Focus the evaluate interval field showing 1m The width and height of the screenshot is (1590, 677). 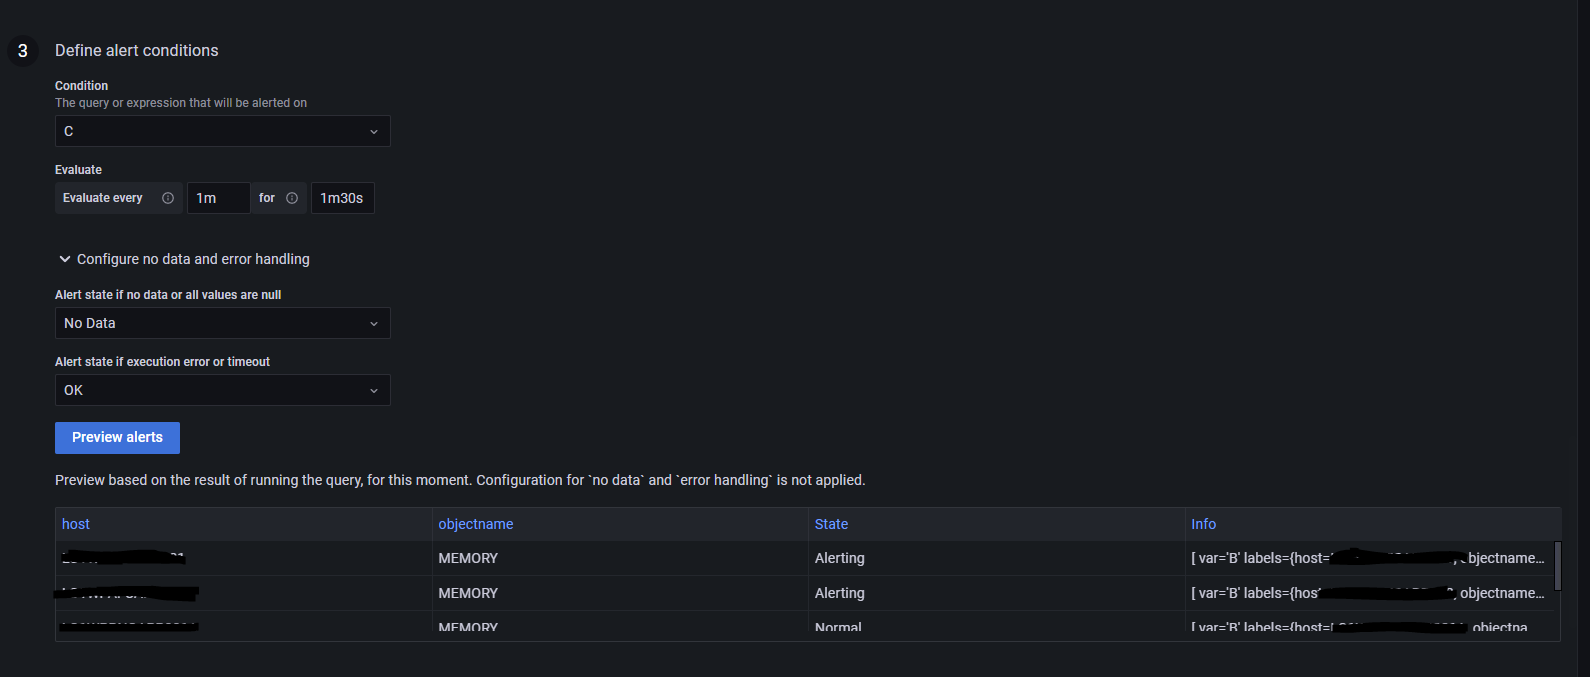click(x=217, y=198)
